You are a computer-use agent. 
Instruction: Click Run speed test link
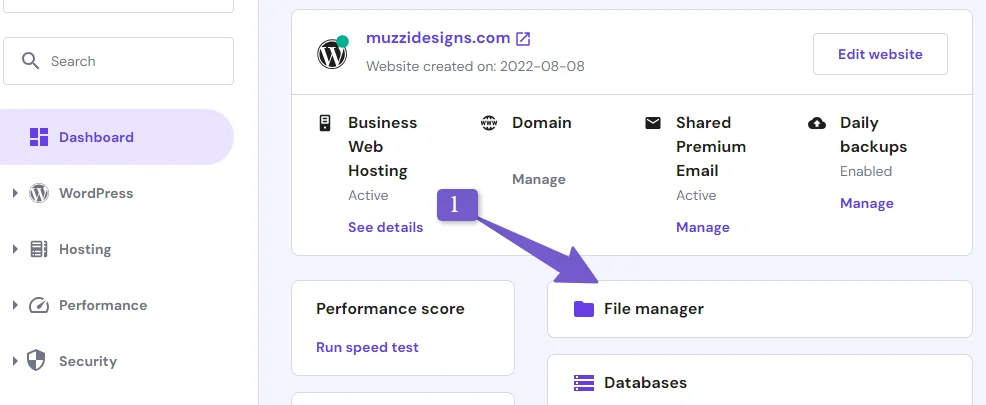pyautogui.click(x=367, y=347)
